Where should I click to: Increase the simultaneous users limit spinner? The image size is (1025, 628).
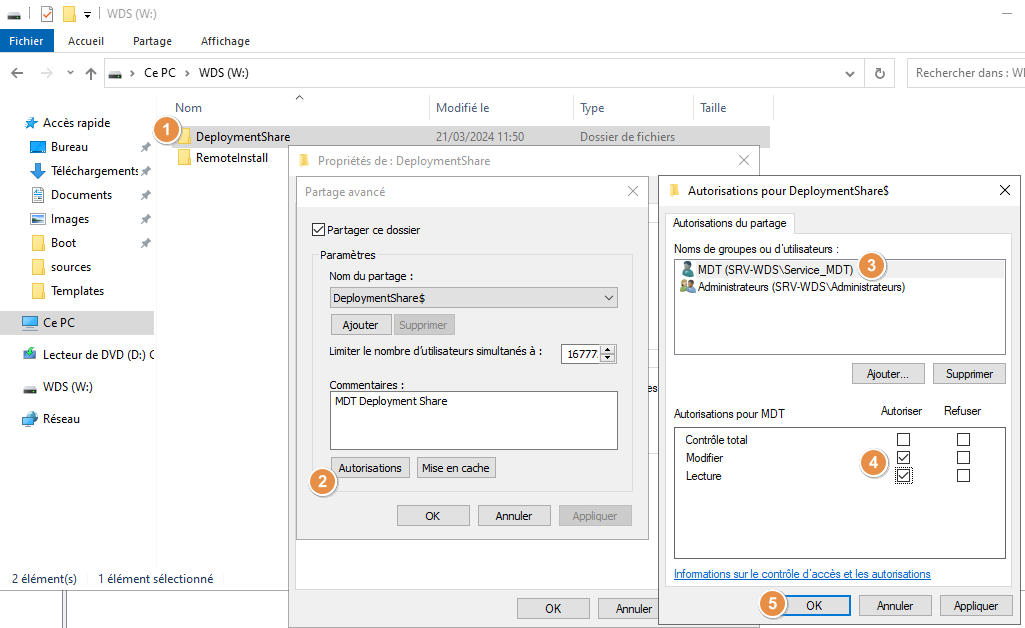(609, 349)
